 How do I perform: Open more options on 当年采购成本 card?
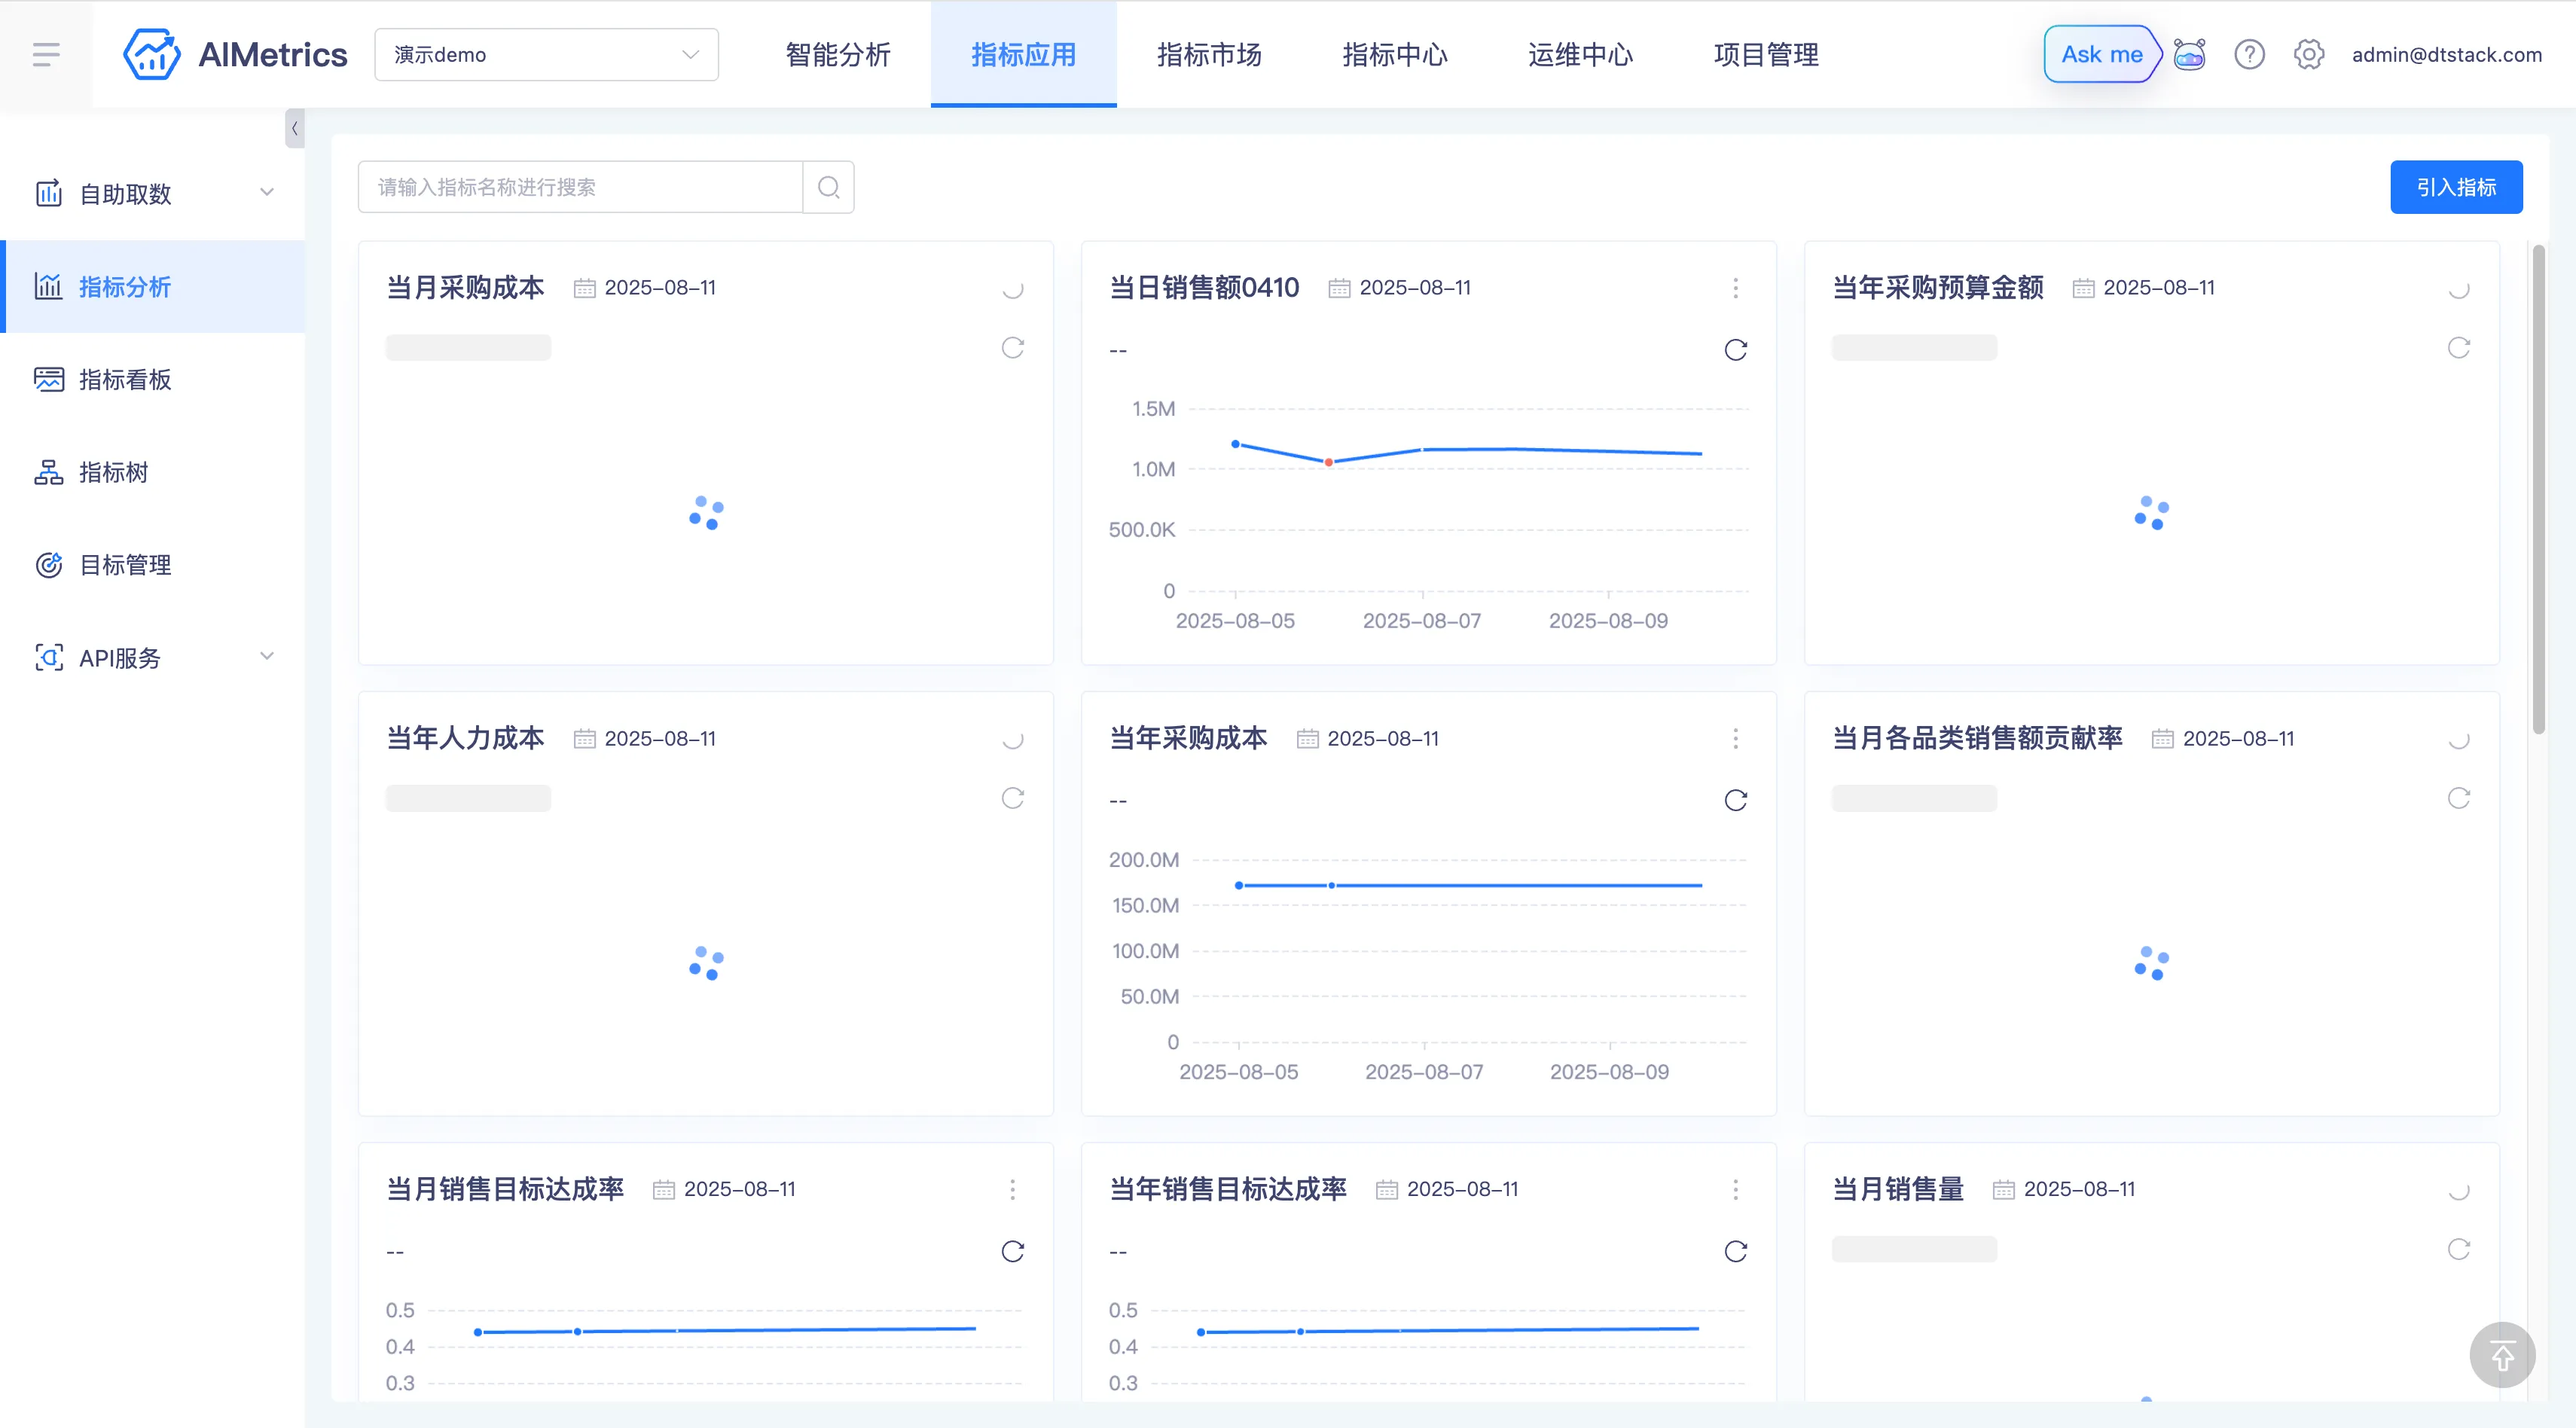pos(1735,738)
